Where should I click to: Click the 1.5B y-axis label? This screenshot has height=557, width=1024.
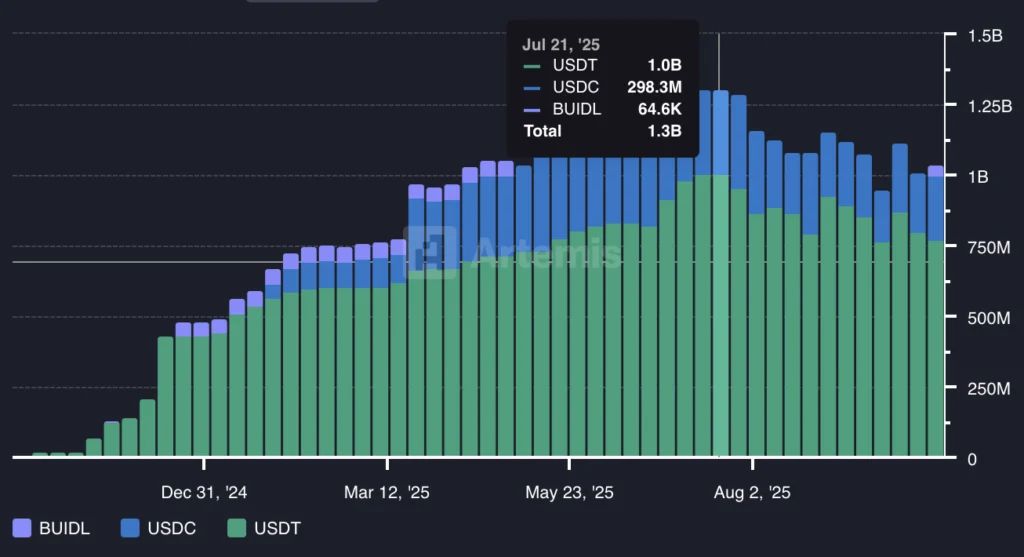click(x=985, y=36)
